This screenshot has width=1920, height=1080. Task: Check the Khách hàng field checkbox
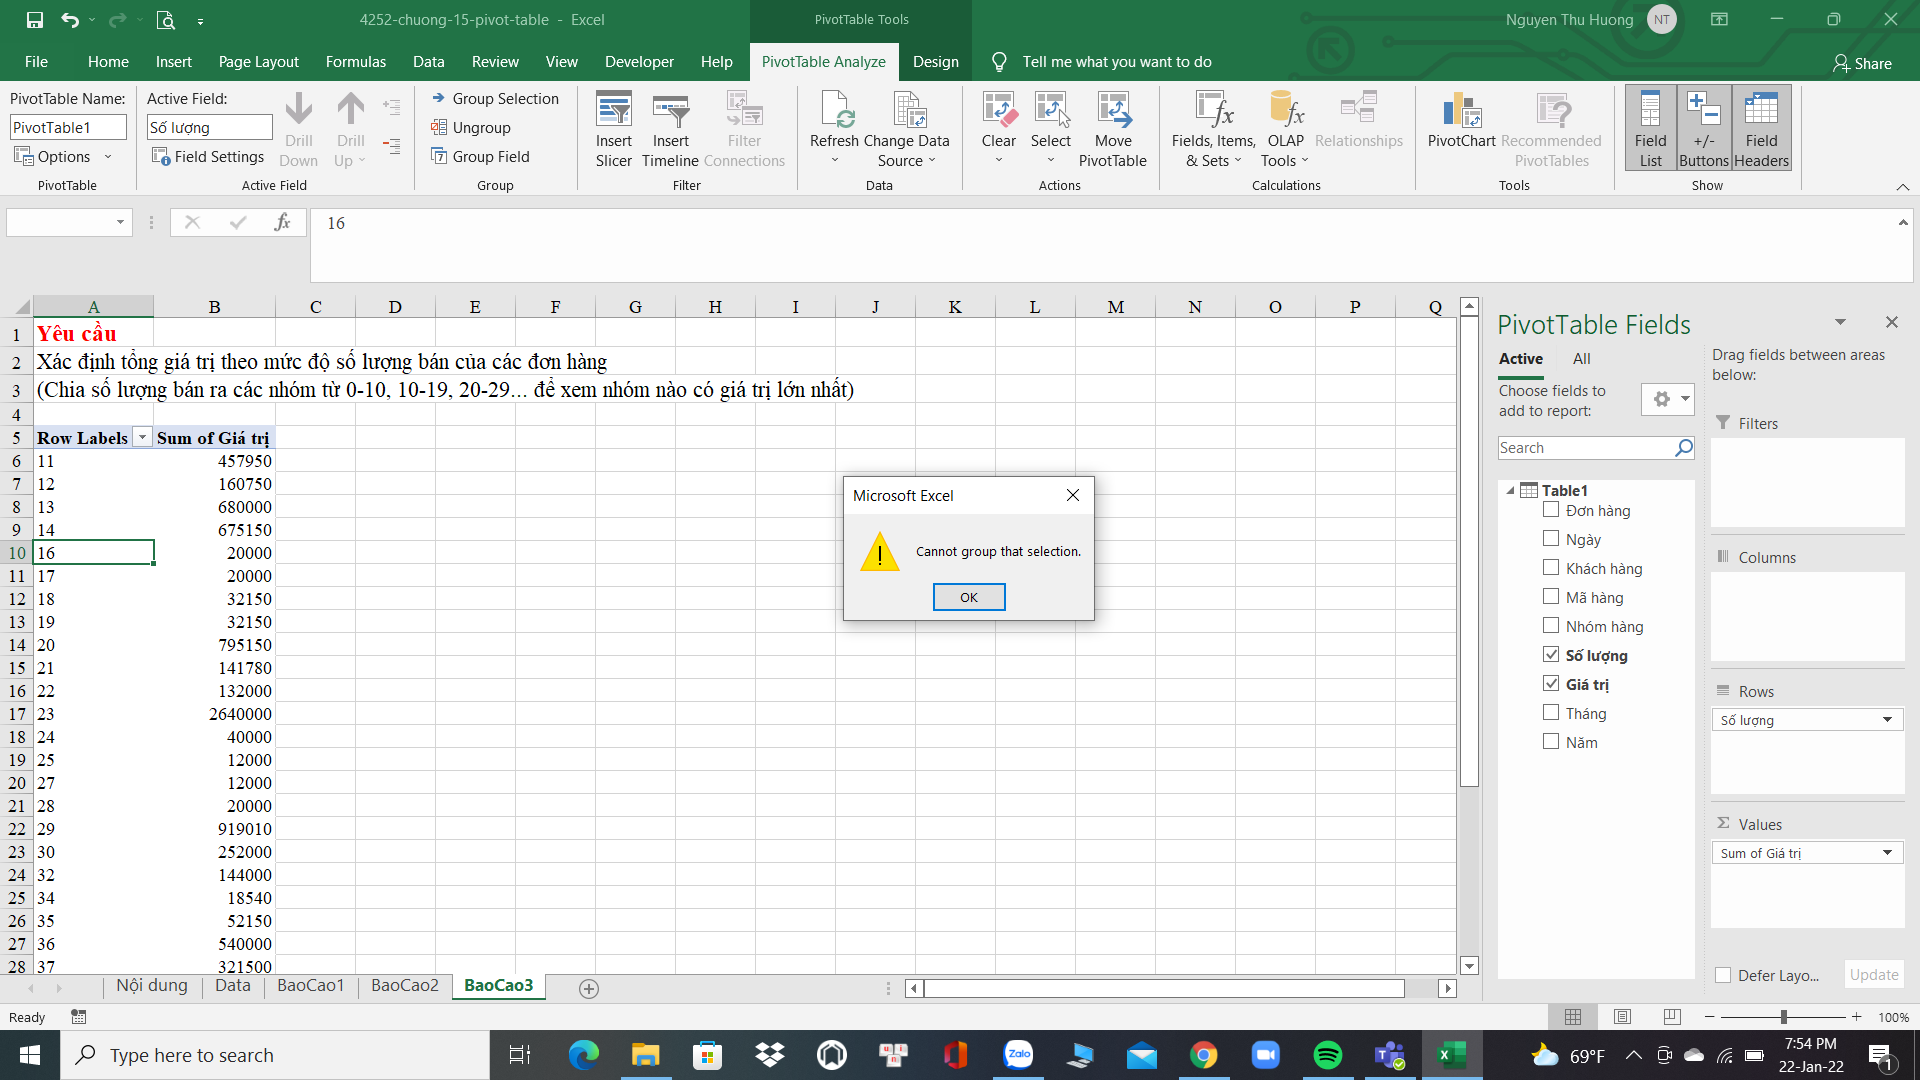pos(1551,568)
